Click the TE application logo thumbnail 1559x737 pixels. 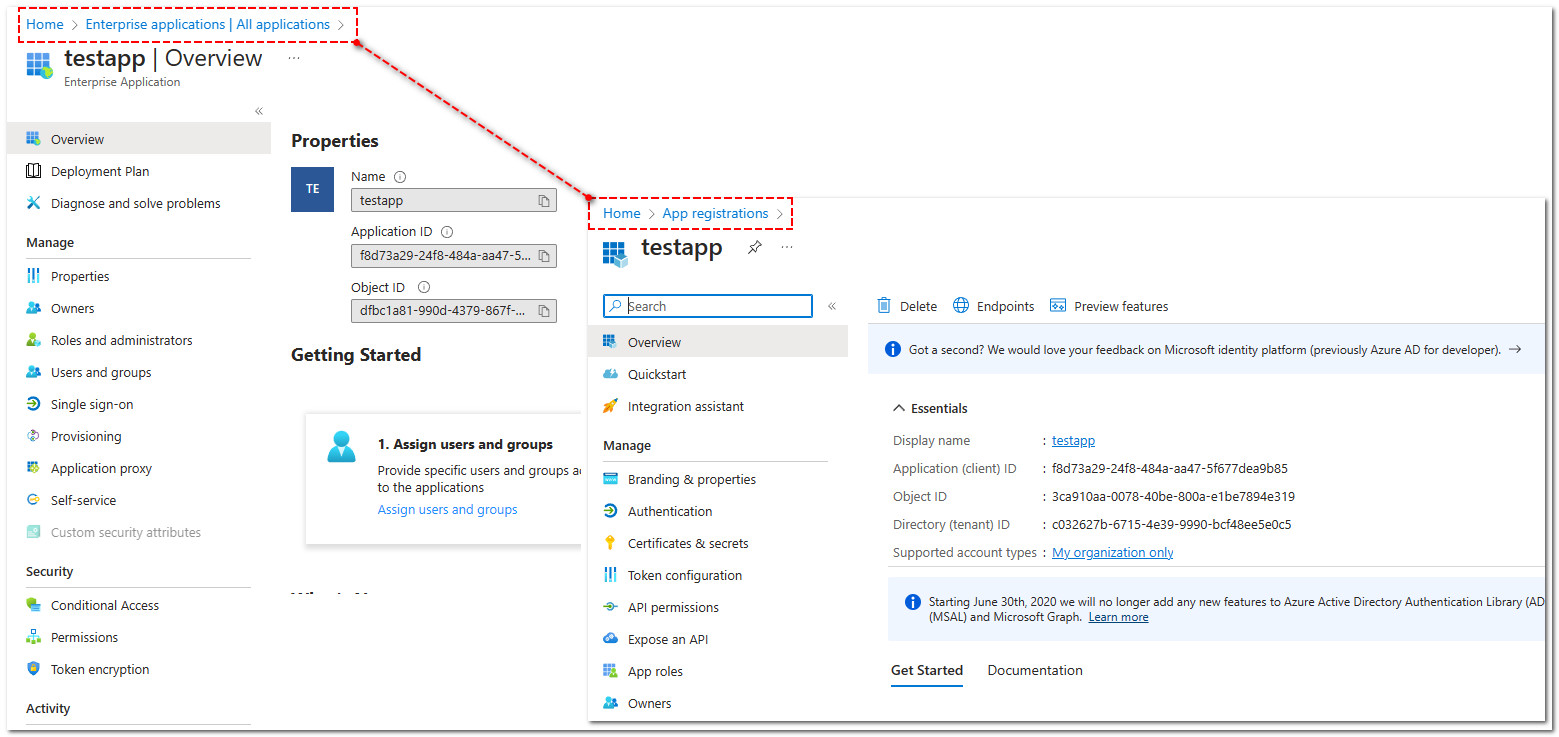pos(312,189)
